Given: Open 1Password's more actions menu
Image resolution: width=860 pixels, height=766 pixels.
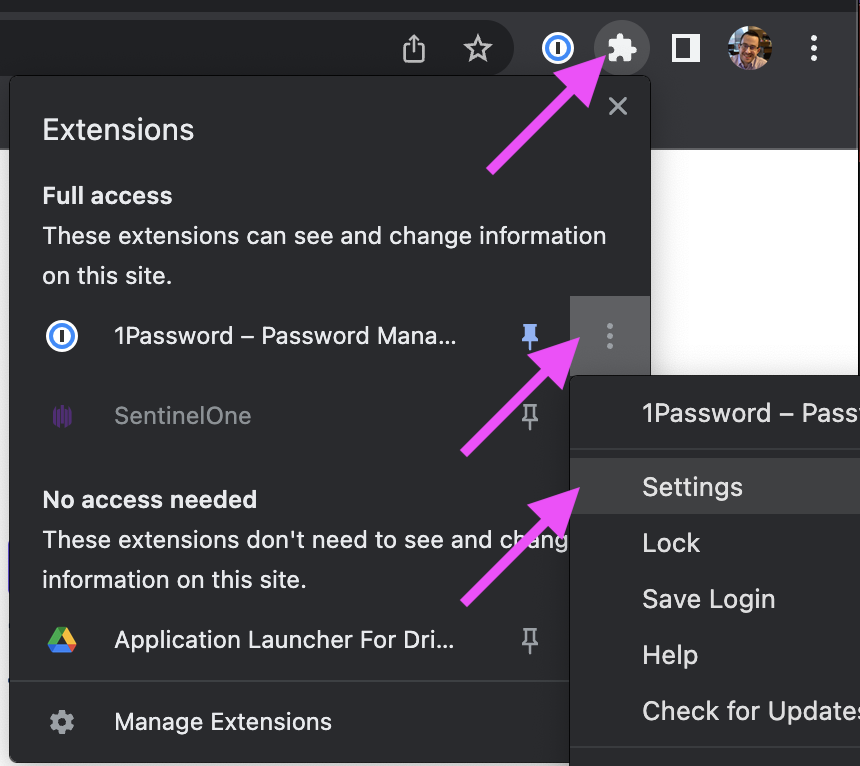Looking at the screenshot, I should (610, 337).
